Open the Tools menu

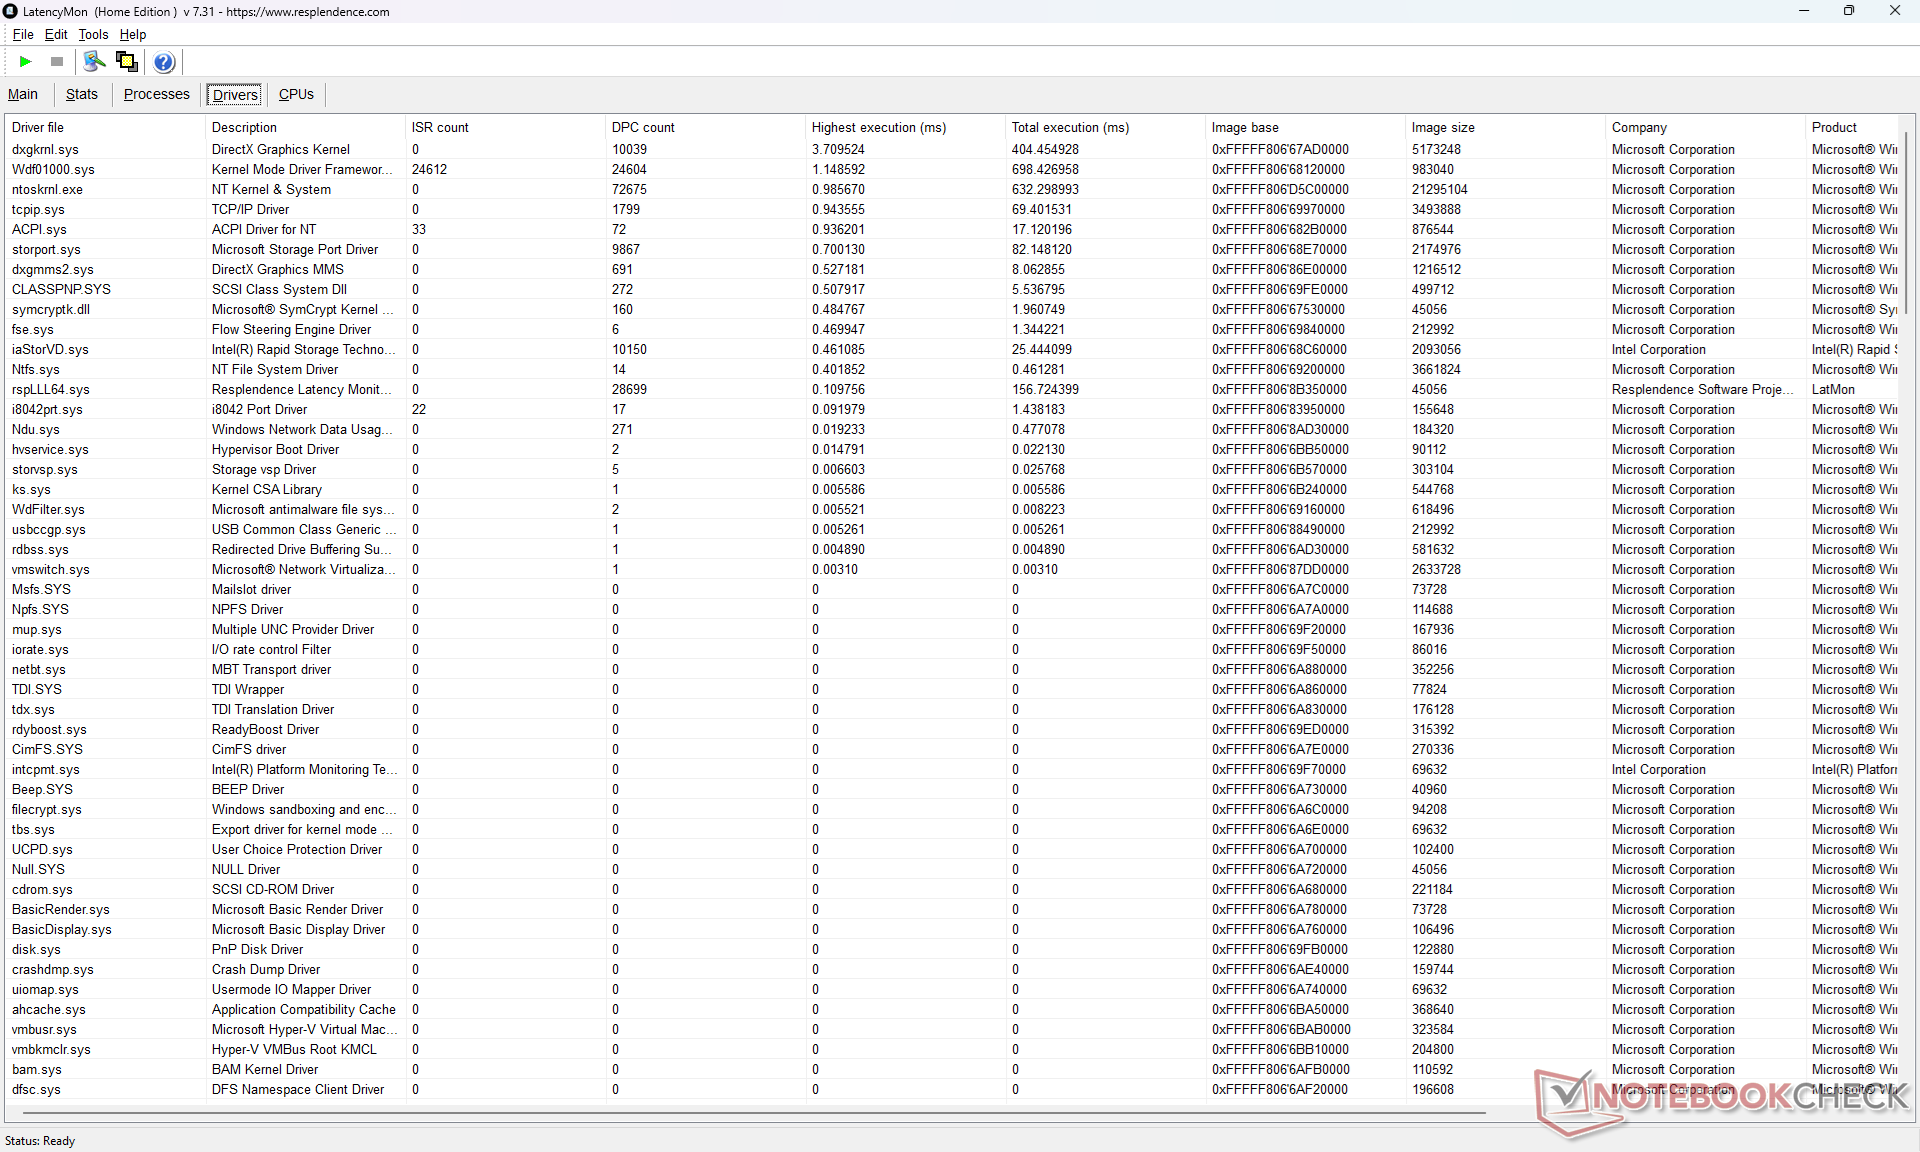[93, 34]
